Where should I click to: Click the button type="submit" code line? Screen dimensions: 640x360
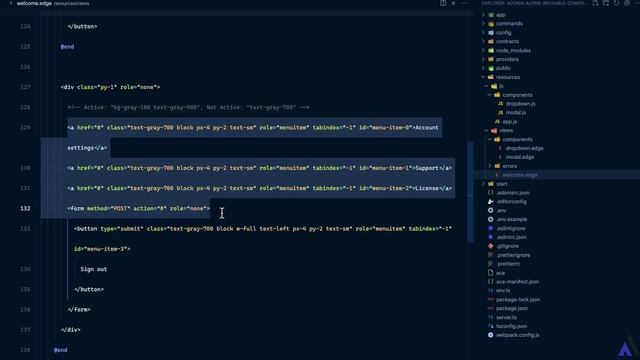pyautogui.click(x=263, y=229)
